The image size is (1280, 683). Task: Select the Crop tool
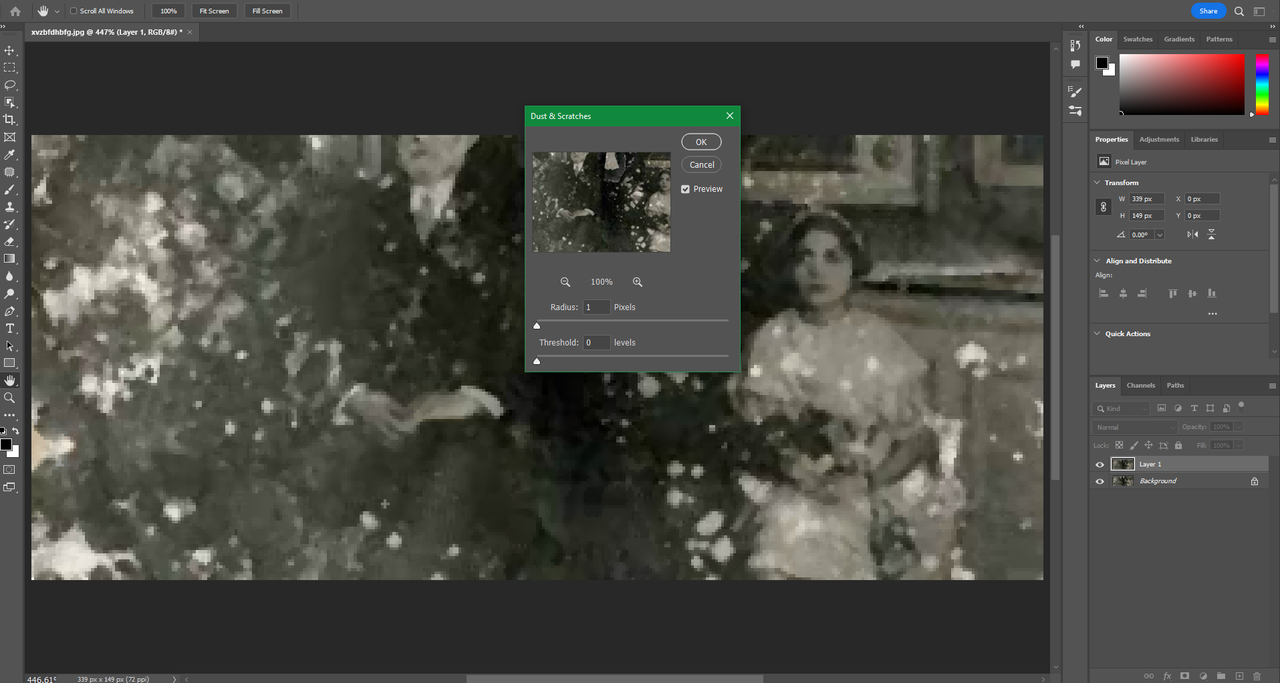pyautogui.click(x=10, y=119)
